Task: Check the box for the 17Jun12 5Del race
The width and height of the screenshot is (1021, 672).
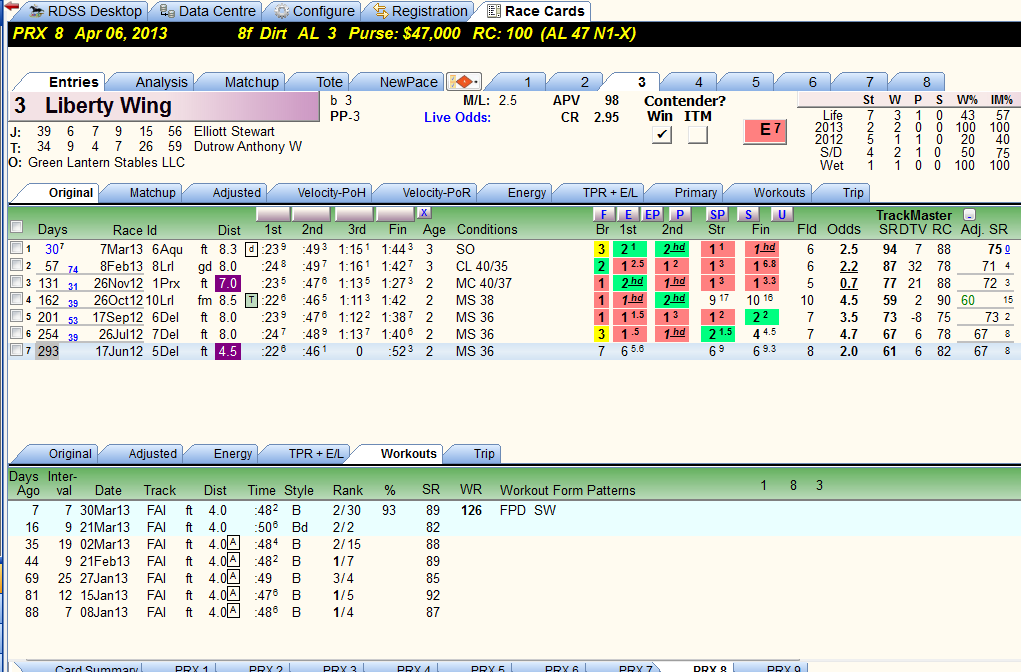Action: (x=16, y=350)
